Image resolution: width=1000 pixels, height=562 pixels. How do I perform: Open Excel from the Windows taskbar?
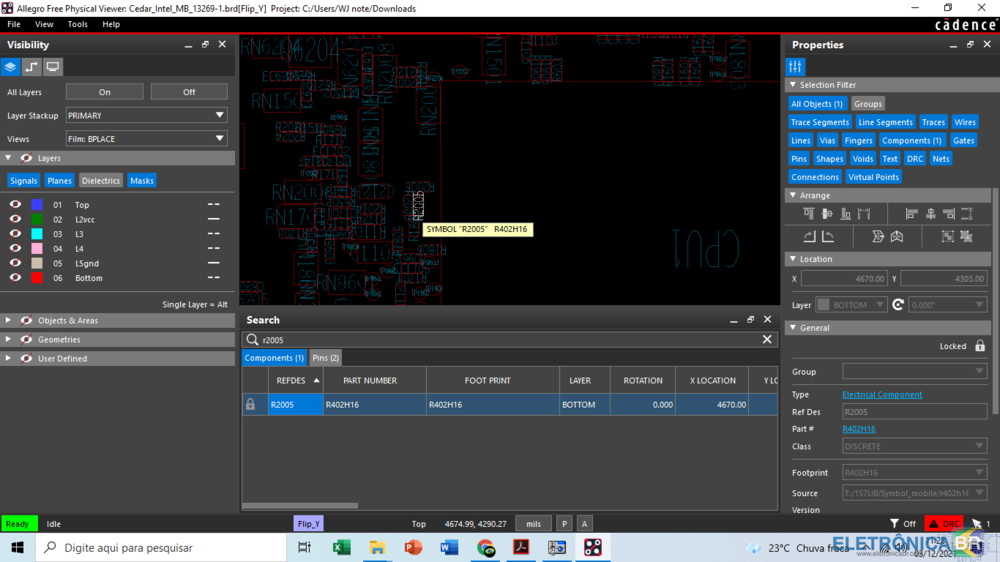tap(341, 548)
